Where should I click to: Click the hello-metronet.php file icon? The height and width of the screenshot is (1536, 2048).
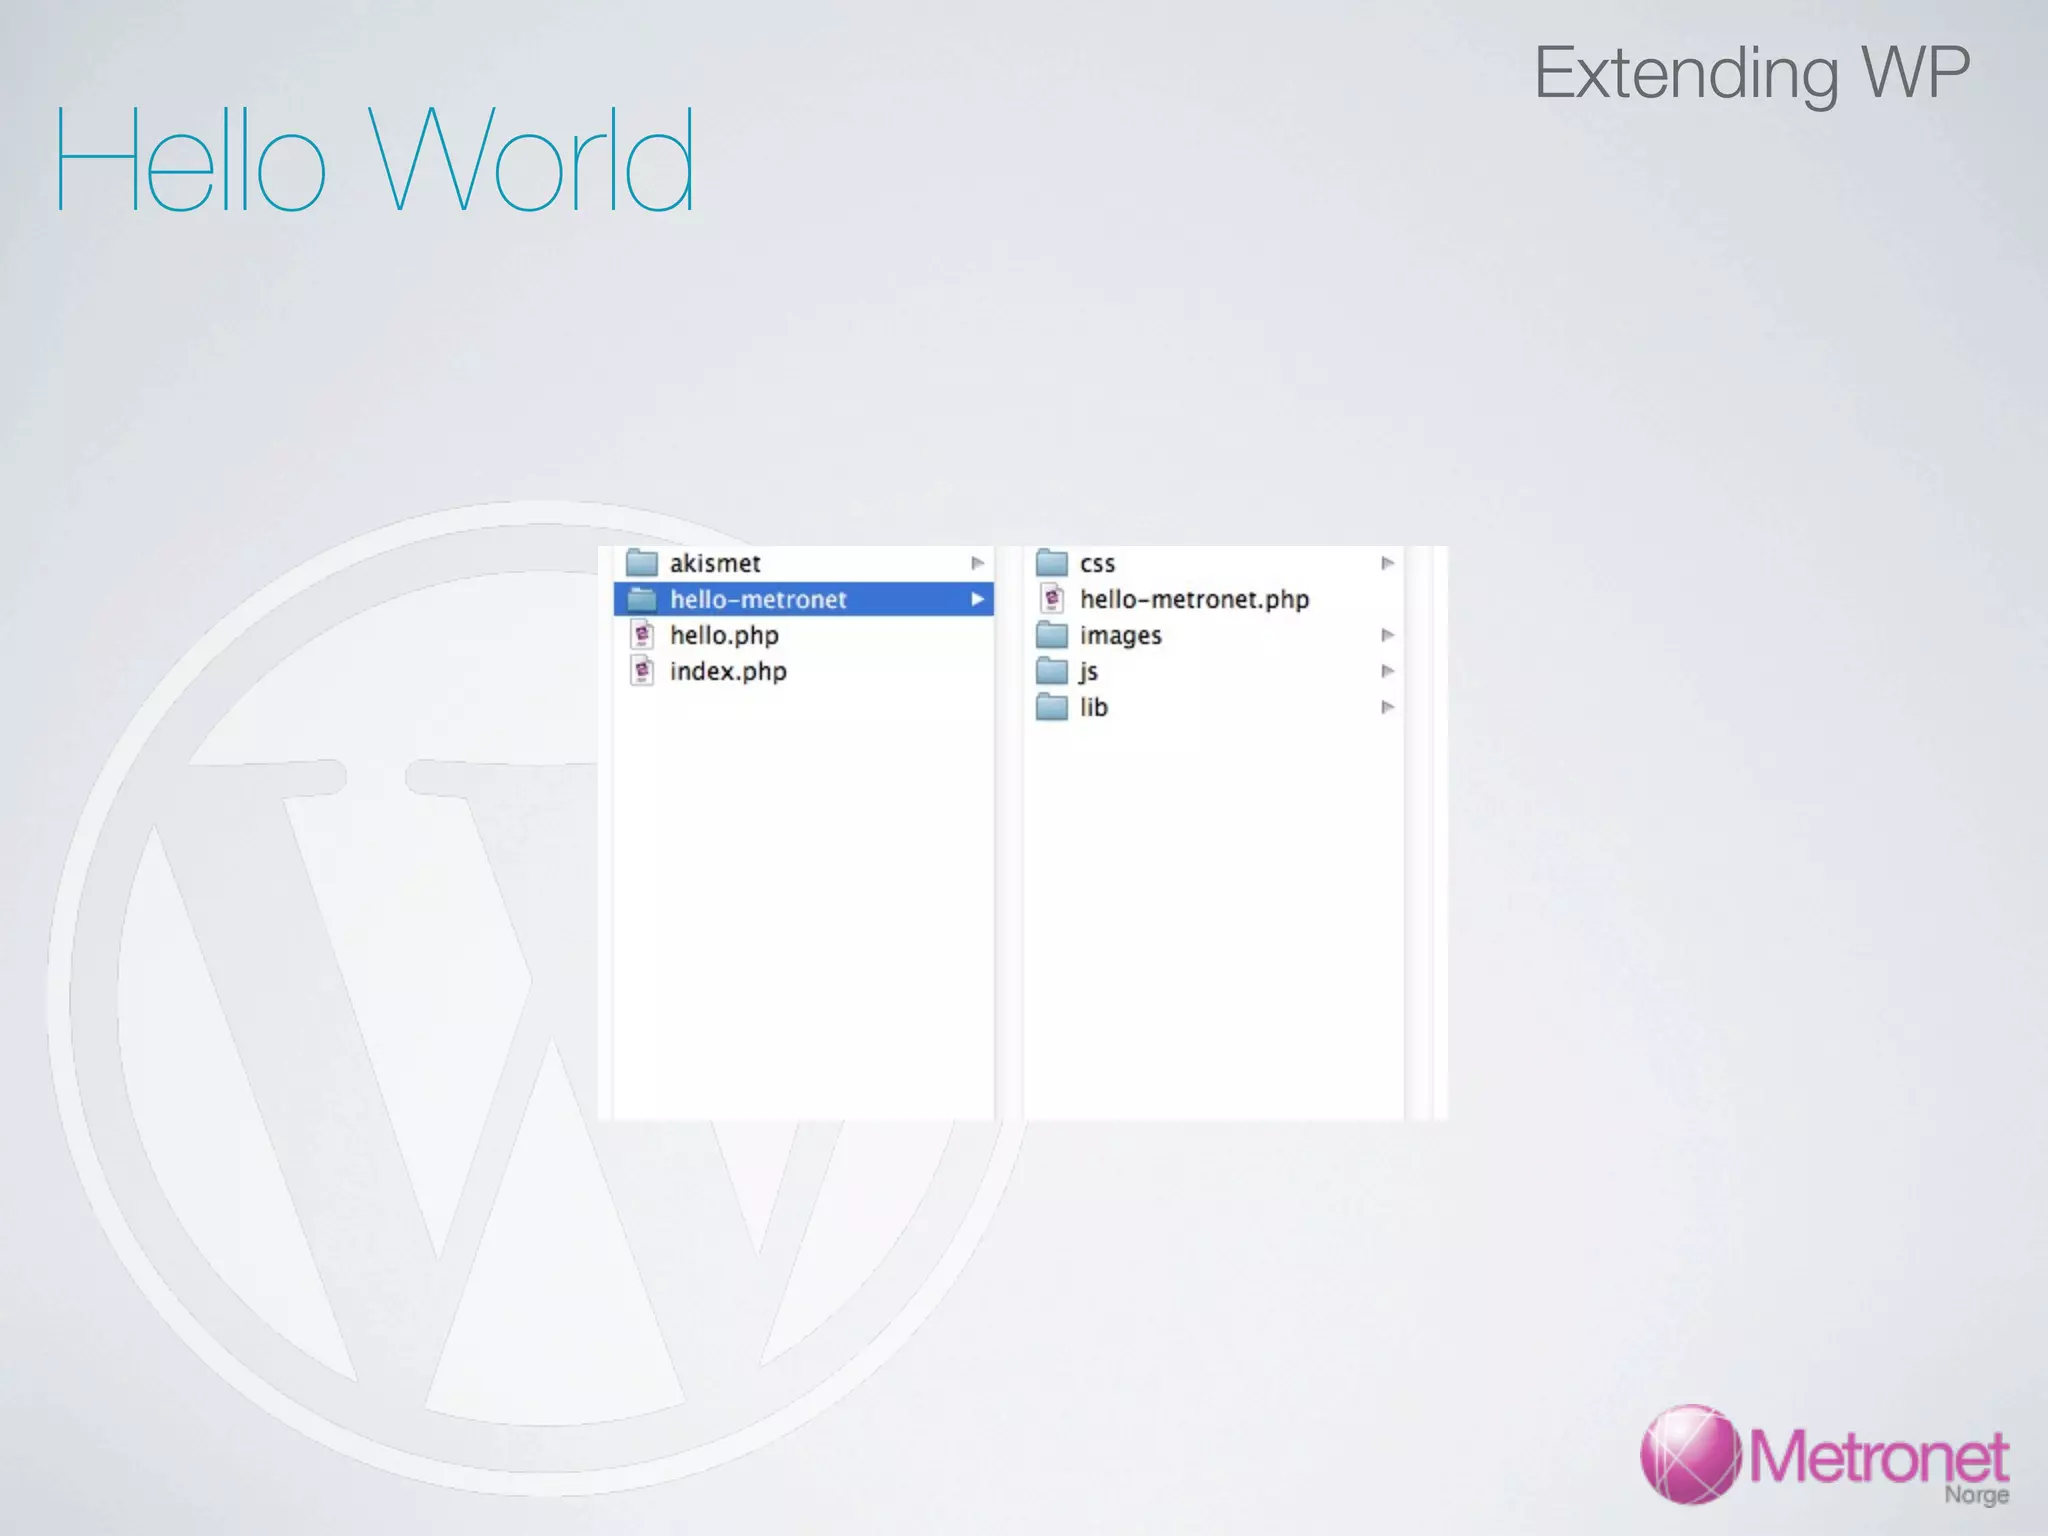(x=1052, y=599)
